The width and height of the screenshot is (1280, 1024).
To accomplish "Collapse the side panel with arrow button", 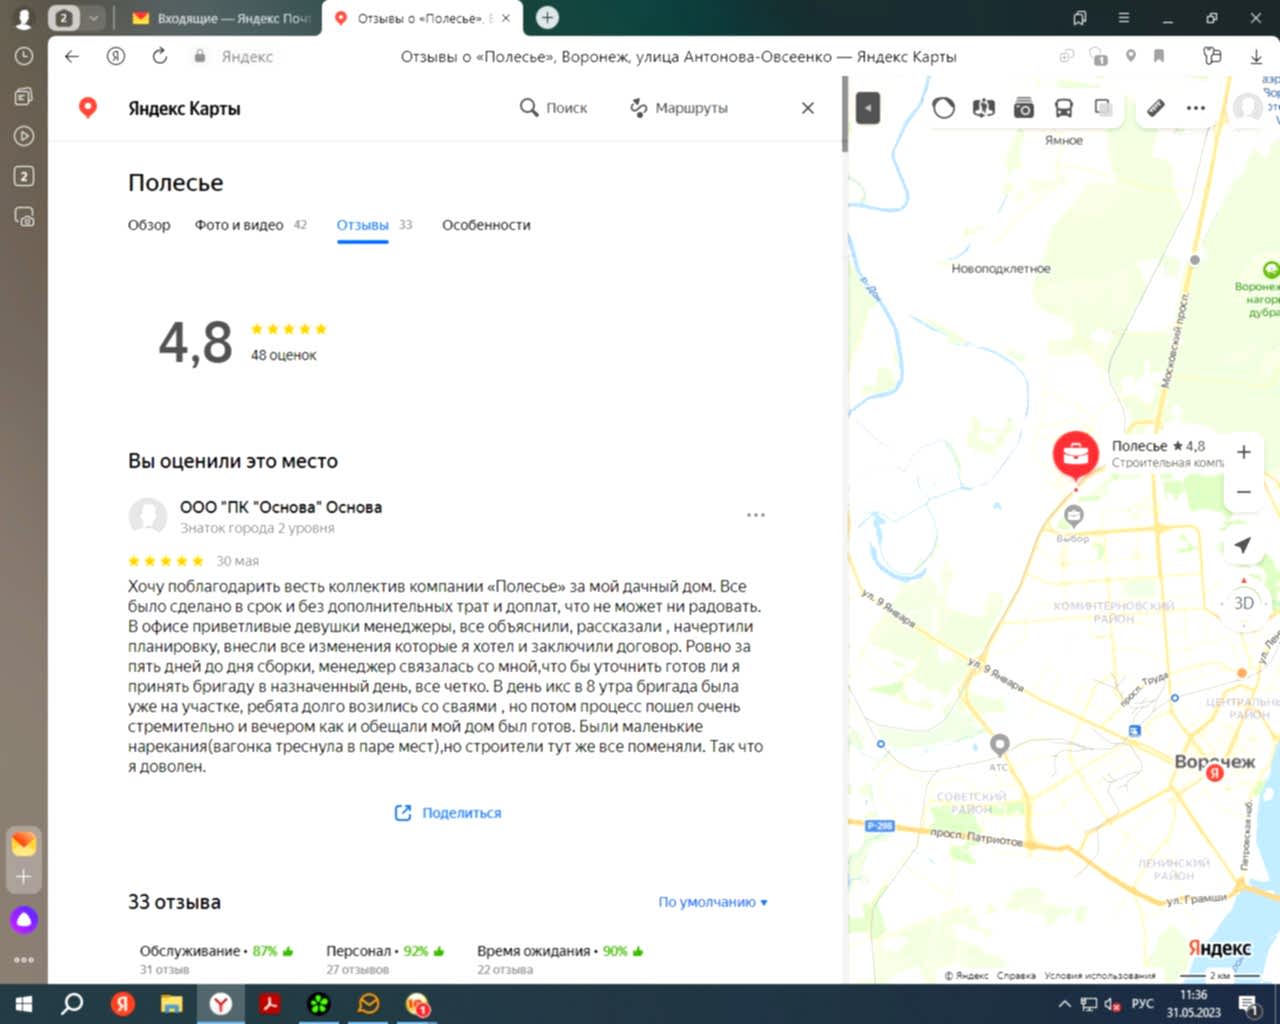I will coord(868,108).
